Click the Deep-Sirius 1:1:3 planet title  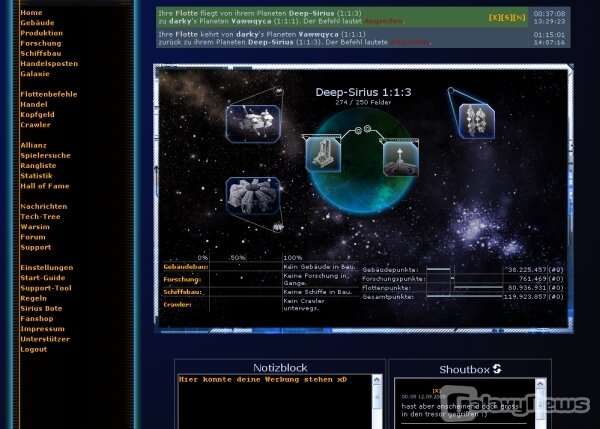click(363, 92)
